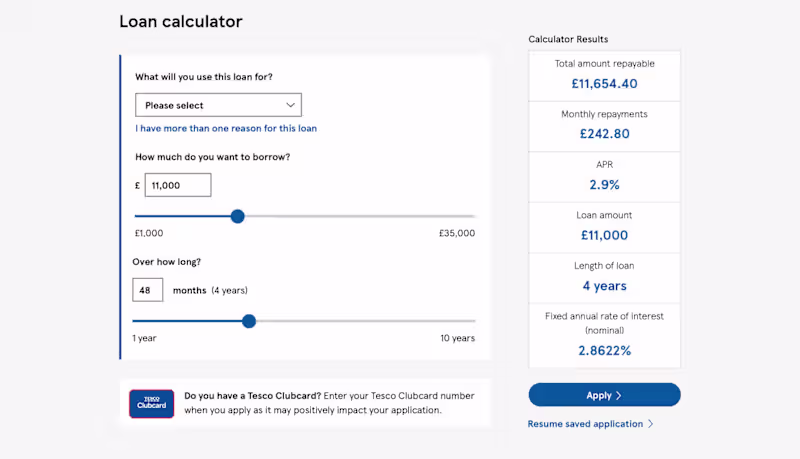Click the 10 years label on duration slider
Screen dimensions: 800x459
point(457,338)
